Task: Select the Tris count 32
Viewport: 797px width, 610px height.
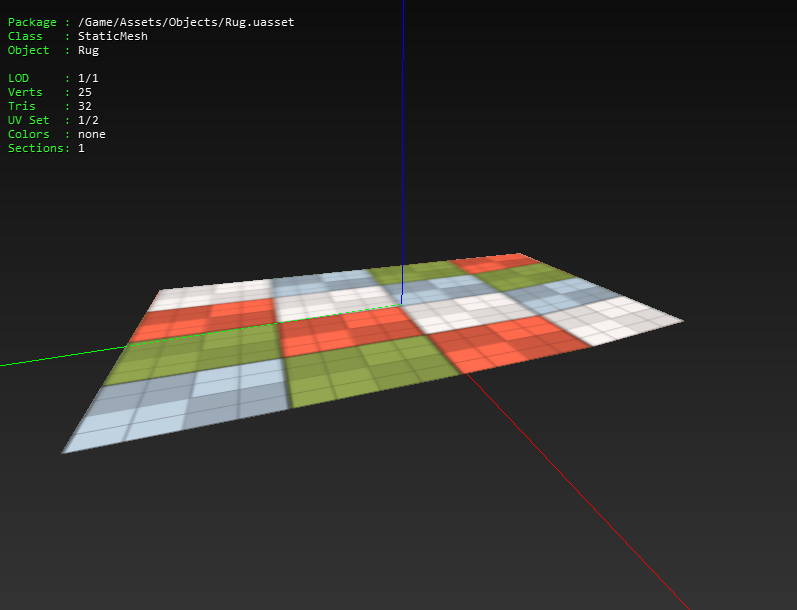Action: [x=84, y=106]
